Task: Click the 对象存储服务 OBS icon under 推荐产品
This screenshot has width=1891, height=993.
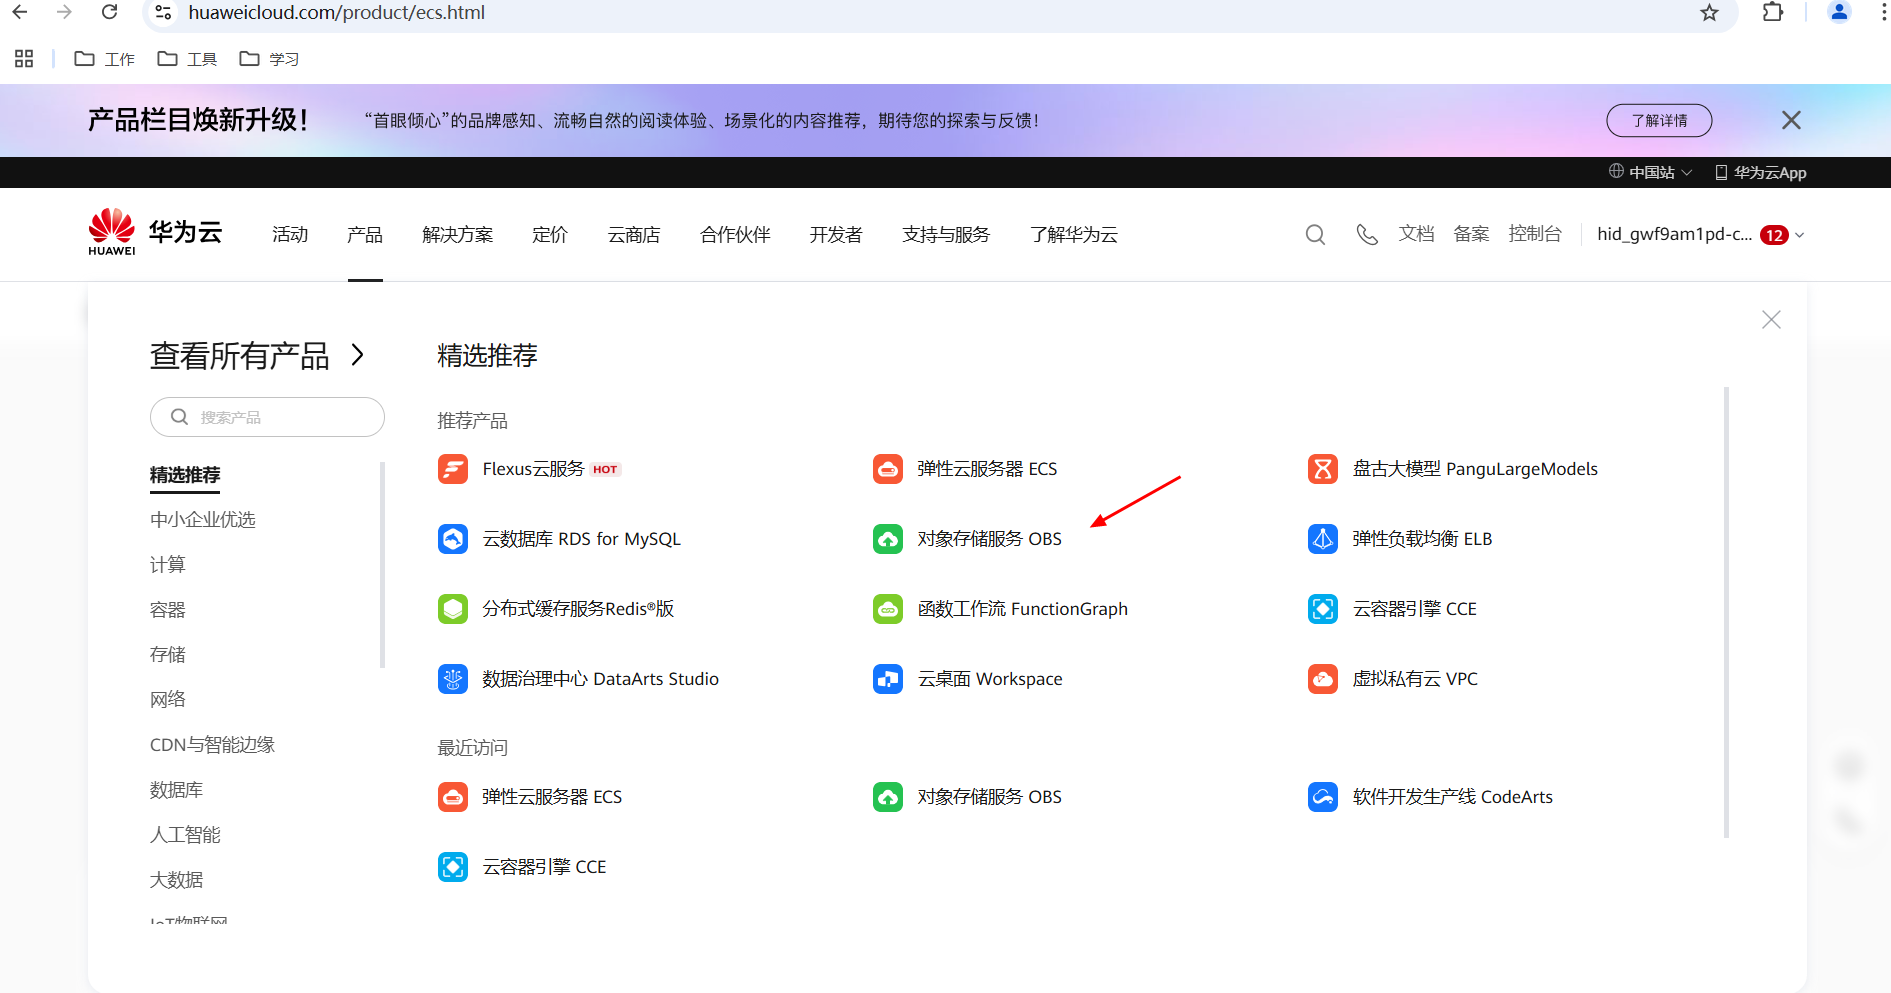Action: click(888, 539)
